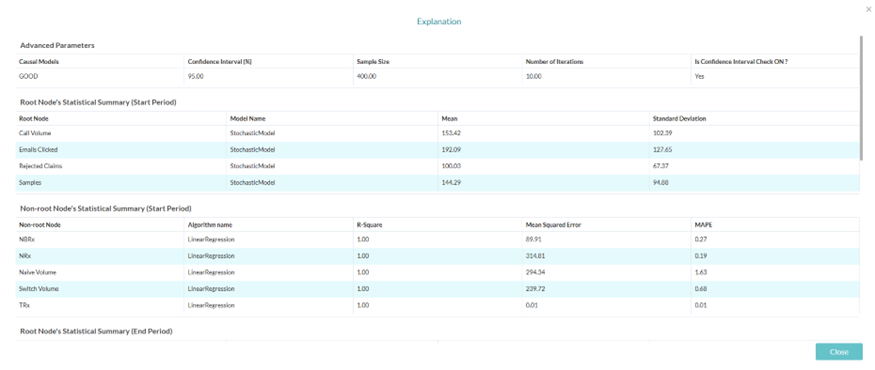Click Non-root Node's Statistical Summary (Start Period) heading

(x=105, y=208)
